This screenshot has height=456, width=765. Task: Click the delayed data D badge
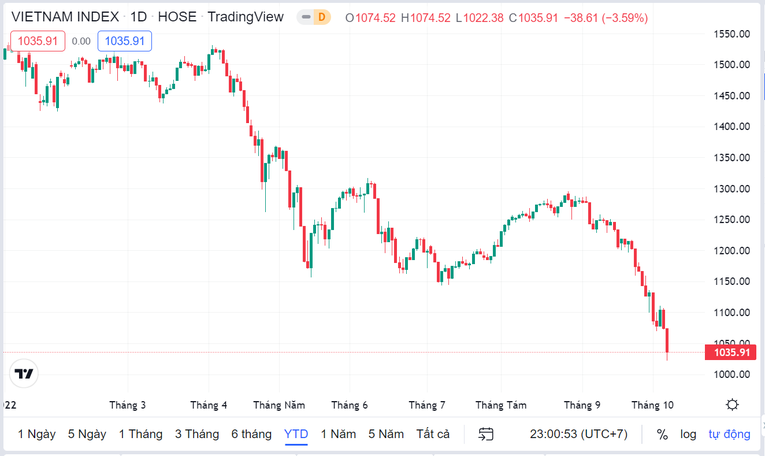(320, 17)
